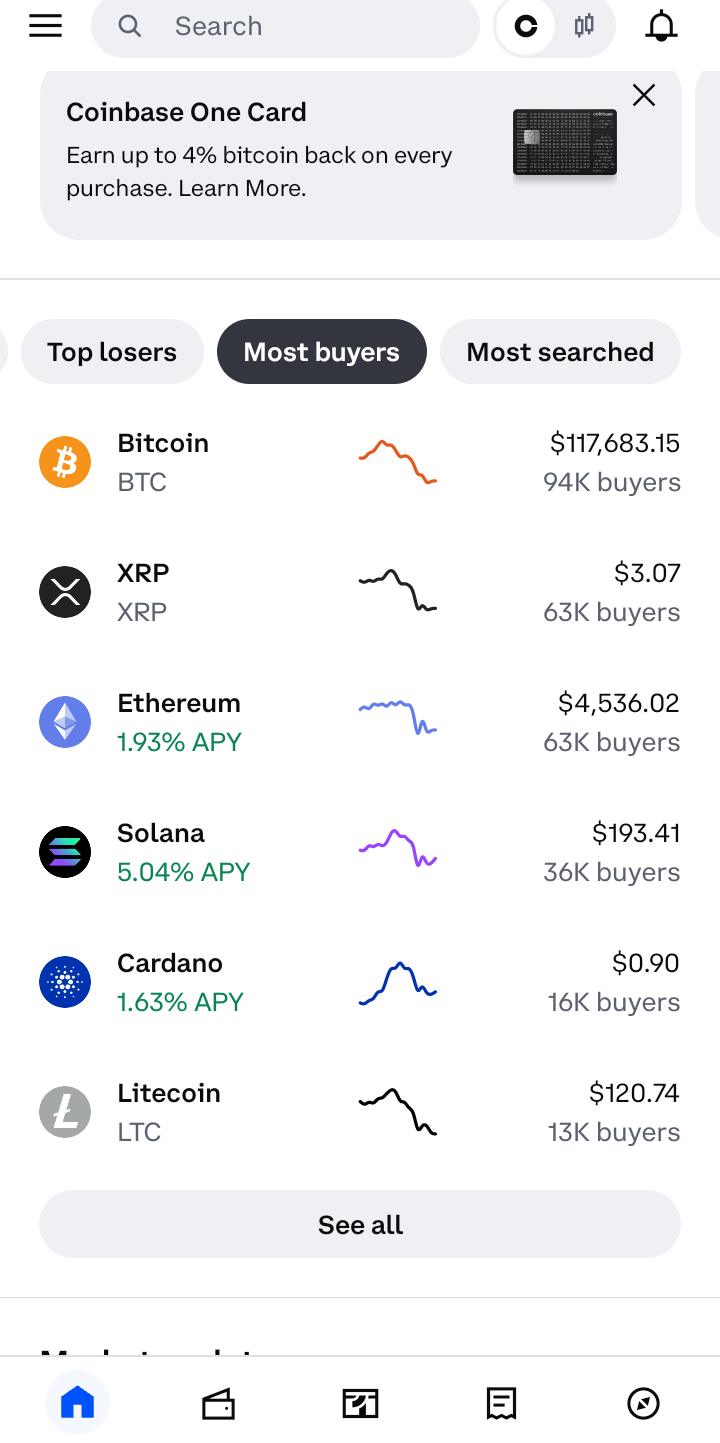Open the notifications bell

661,26
